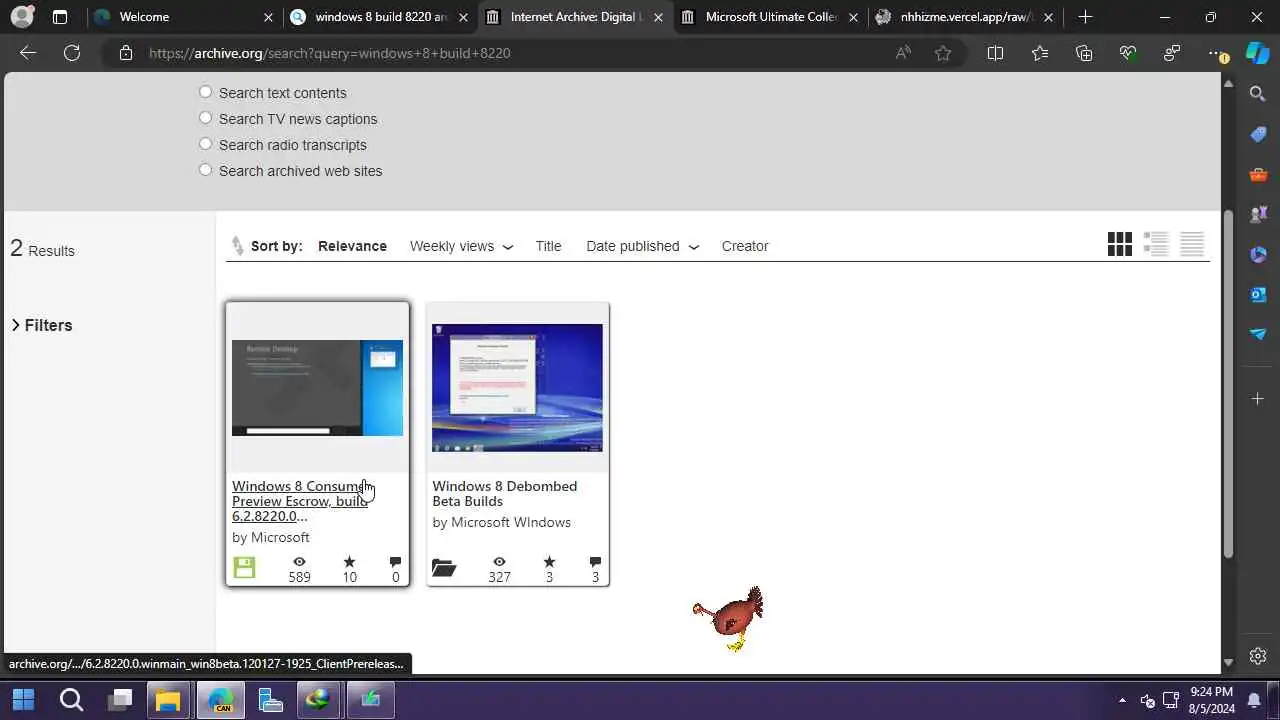1280x720 pixels.
Task: Open Windows 8 Consumer Preview Escrow link
Action: (304, 501)
